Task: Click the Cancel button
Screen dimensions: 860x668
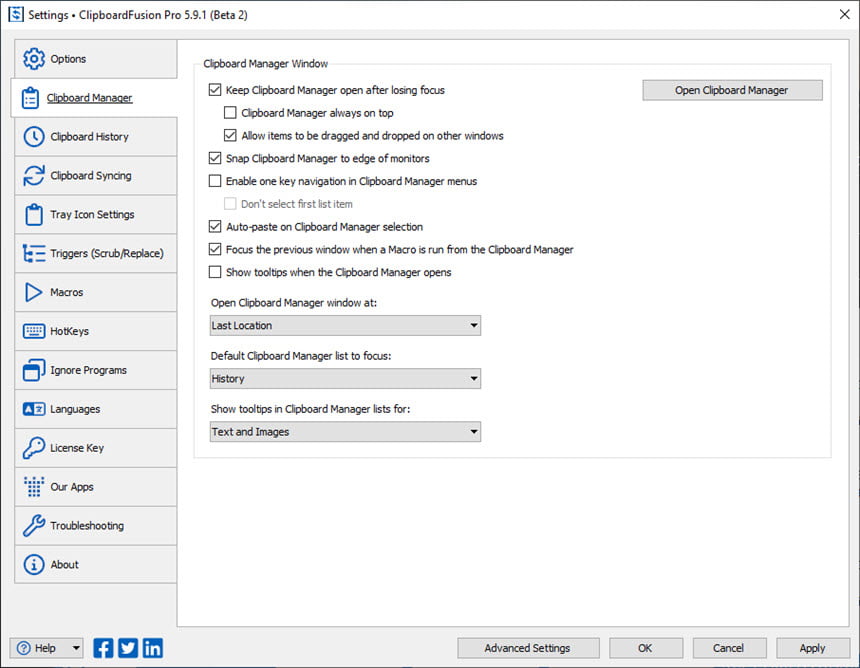Action: point(729,648)
